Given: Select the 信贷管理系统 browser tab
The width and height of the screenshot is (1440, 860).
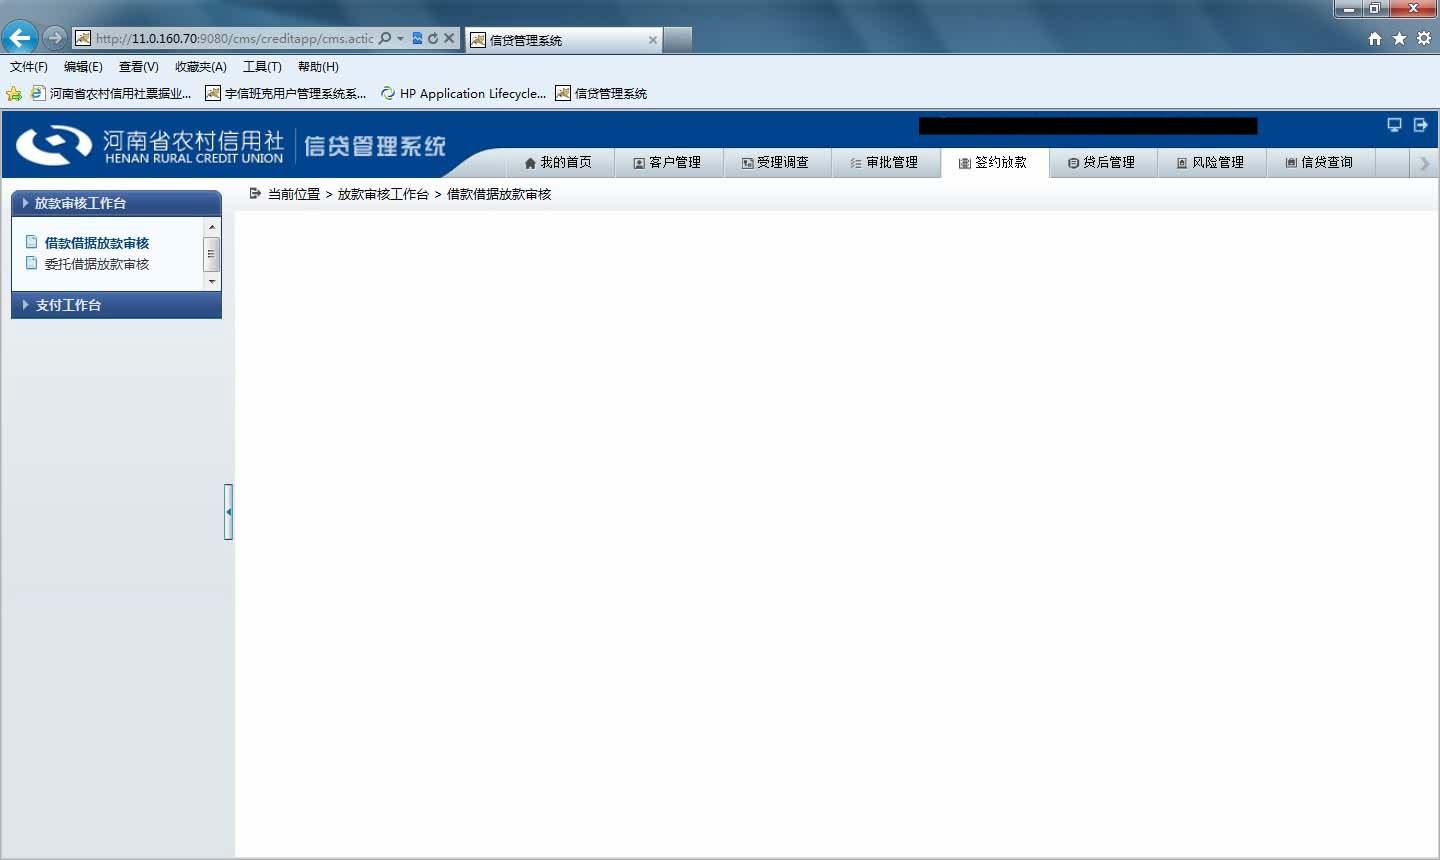Looking at the screenshot, I should (x=563, y=40).
